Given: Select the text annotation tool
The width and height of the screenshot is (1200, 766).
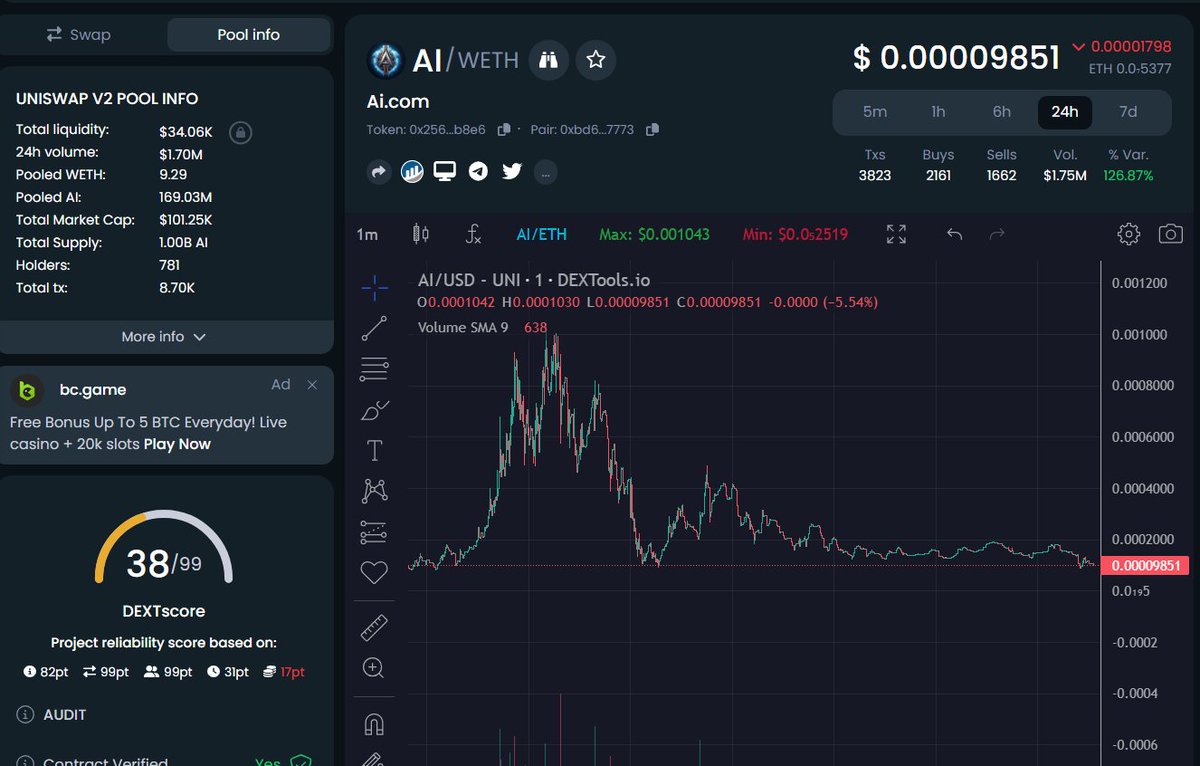Looking at the screenshot, I should click(374, 451).
